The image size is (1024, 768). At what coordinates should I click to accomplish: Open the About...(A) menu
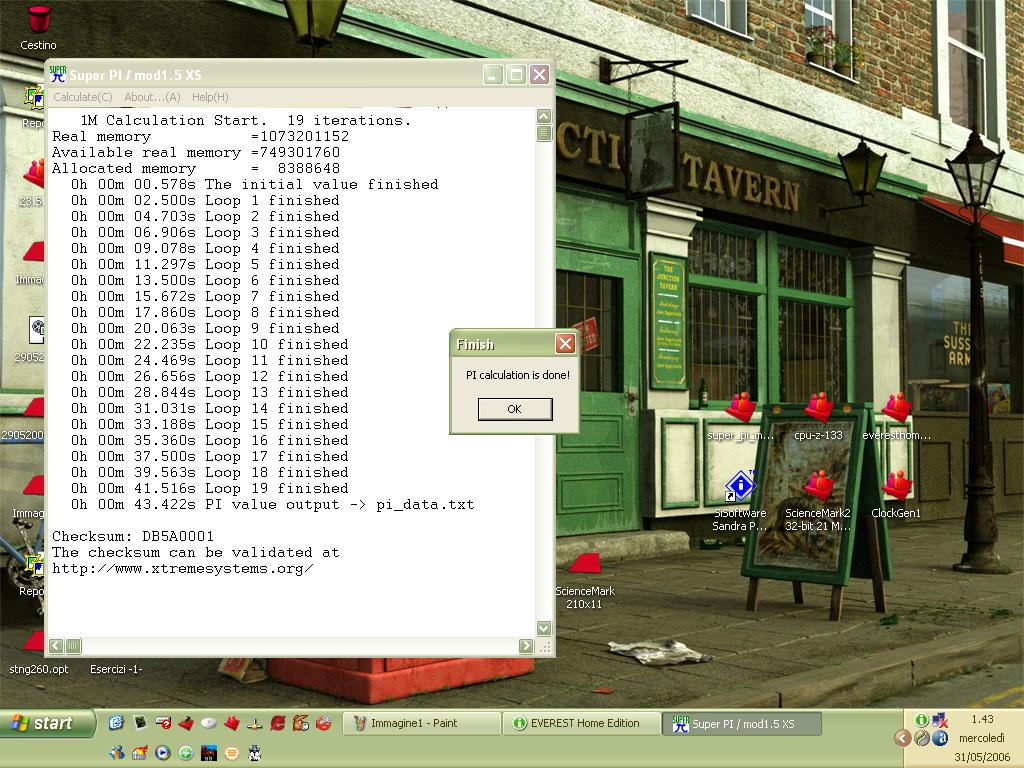click(152, 97)
